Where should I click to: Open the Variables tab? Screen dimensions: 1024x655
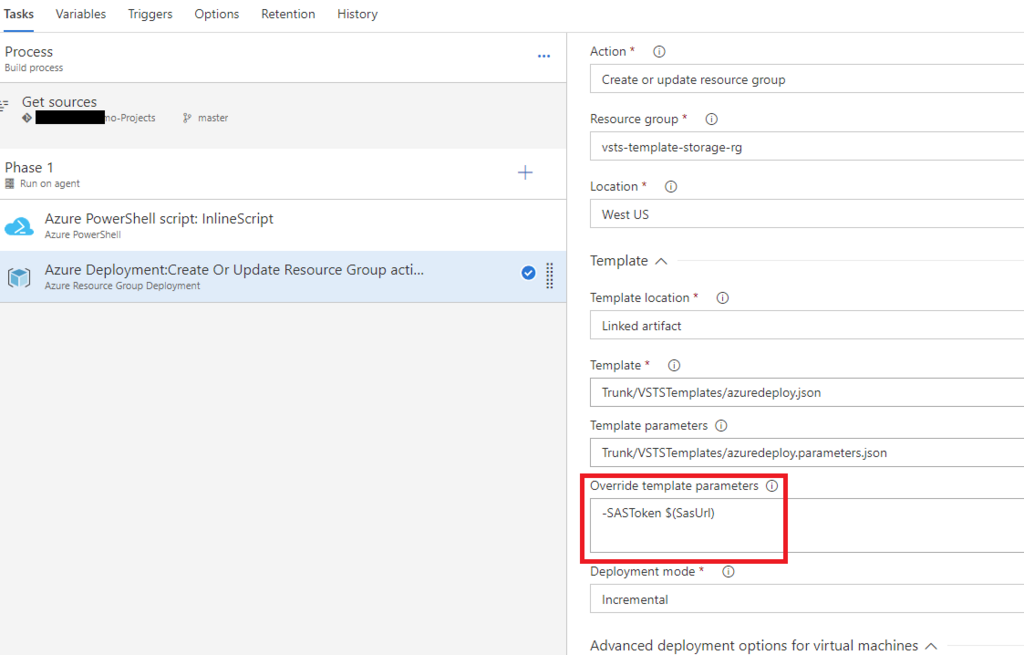pyautogui.click(x=80, y=14)
